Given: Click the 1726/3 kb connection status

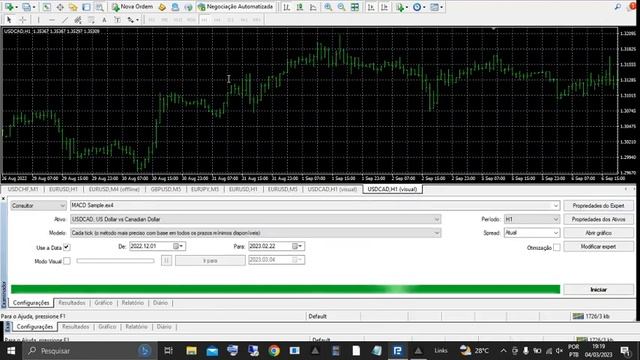Looking at the screenshot, I should 591,316.
